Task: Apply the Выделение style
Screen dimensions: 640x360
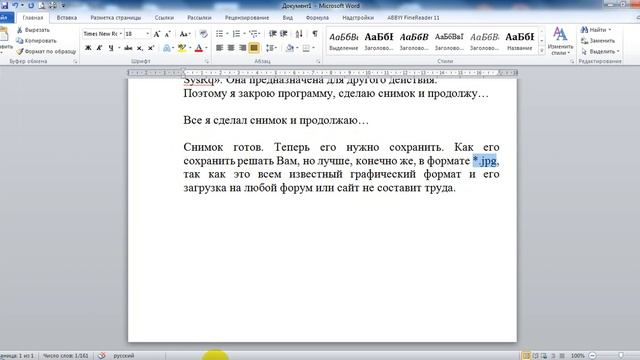Action: [343, 41]
